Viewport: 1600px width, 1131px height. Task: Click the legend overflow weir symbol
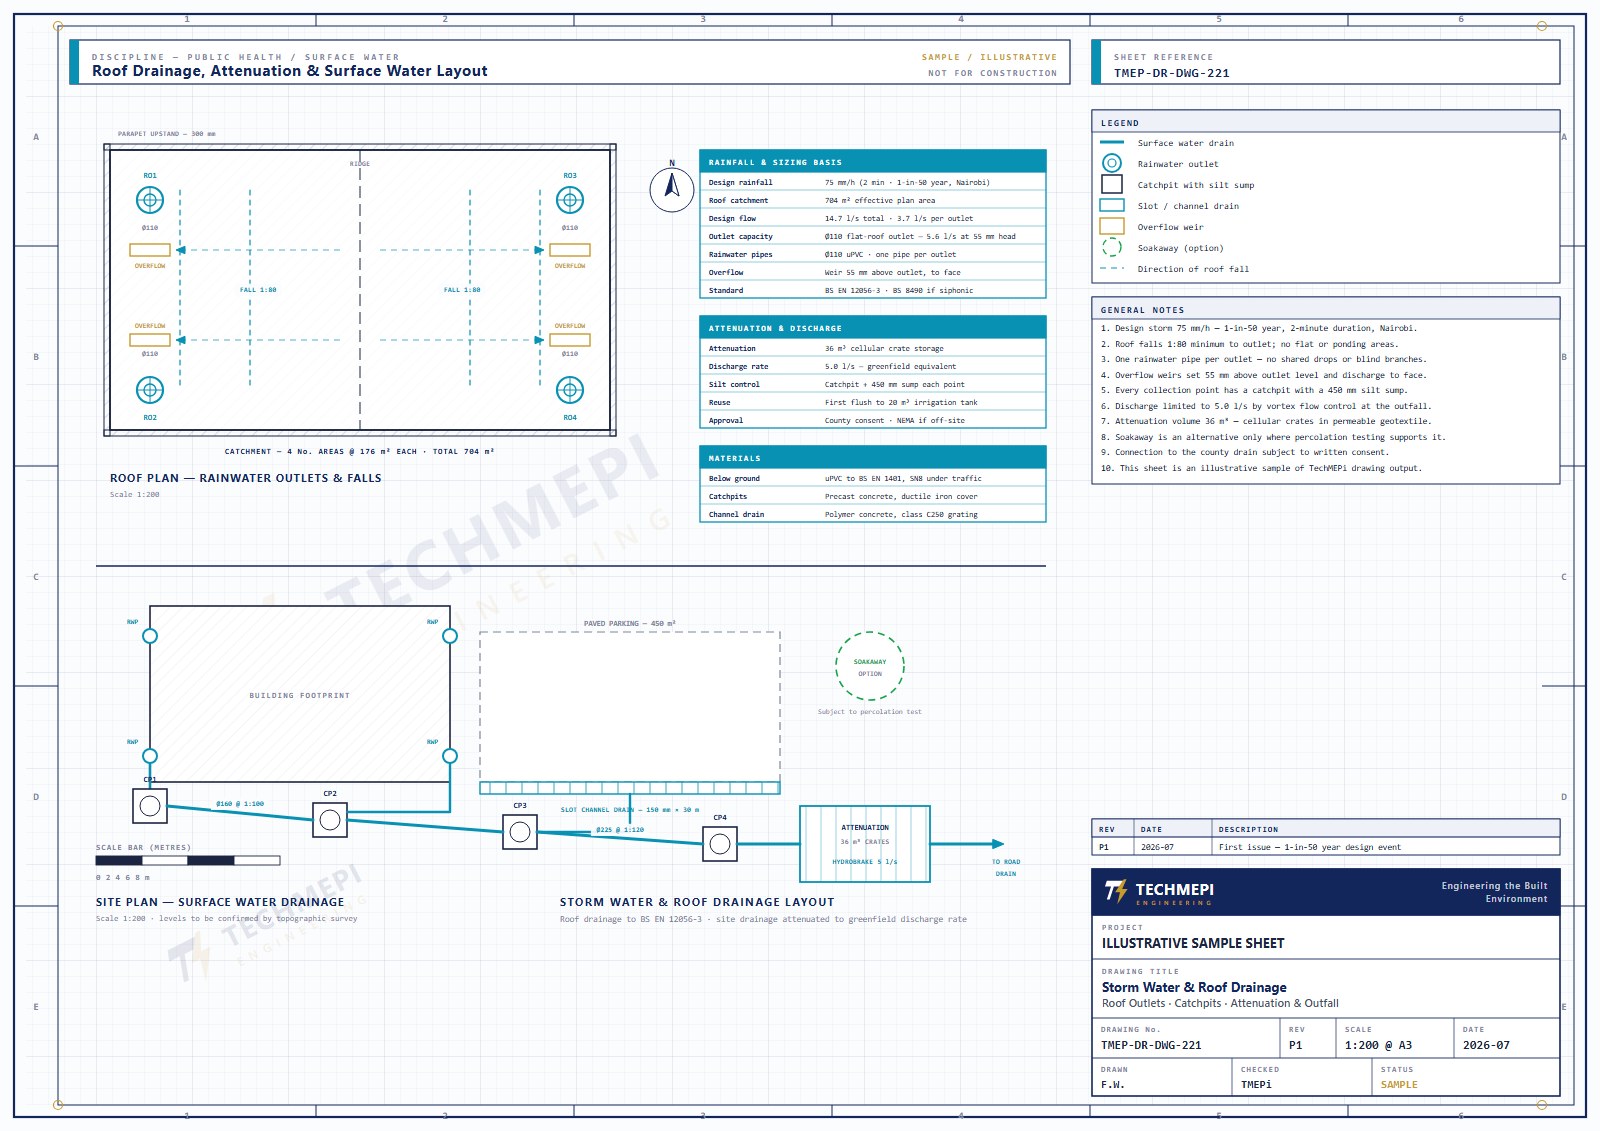click(1112, 226)
